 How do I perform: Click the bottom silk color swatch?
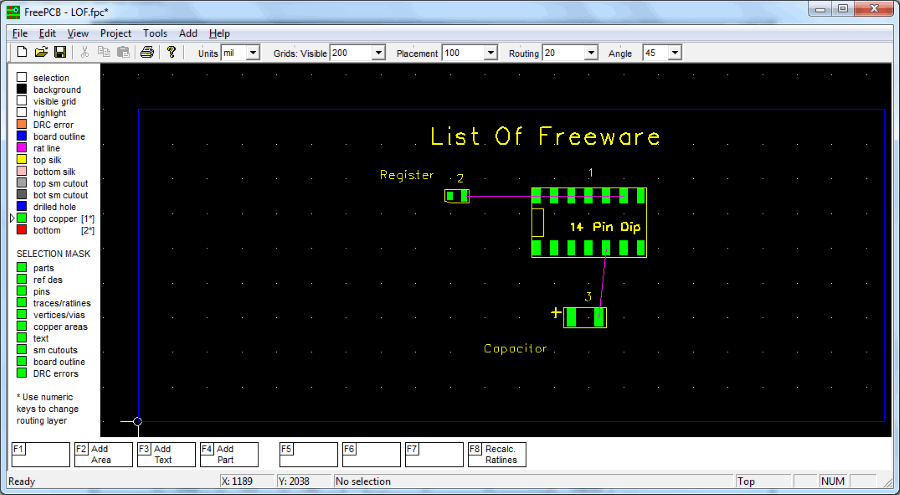point(22,171)
